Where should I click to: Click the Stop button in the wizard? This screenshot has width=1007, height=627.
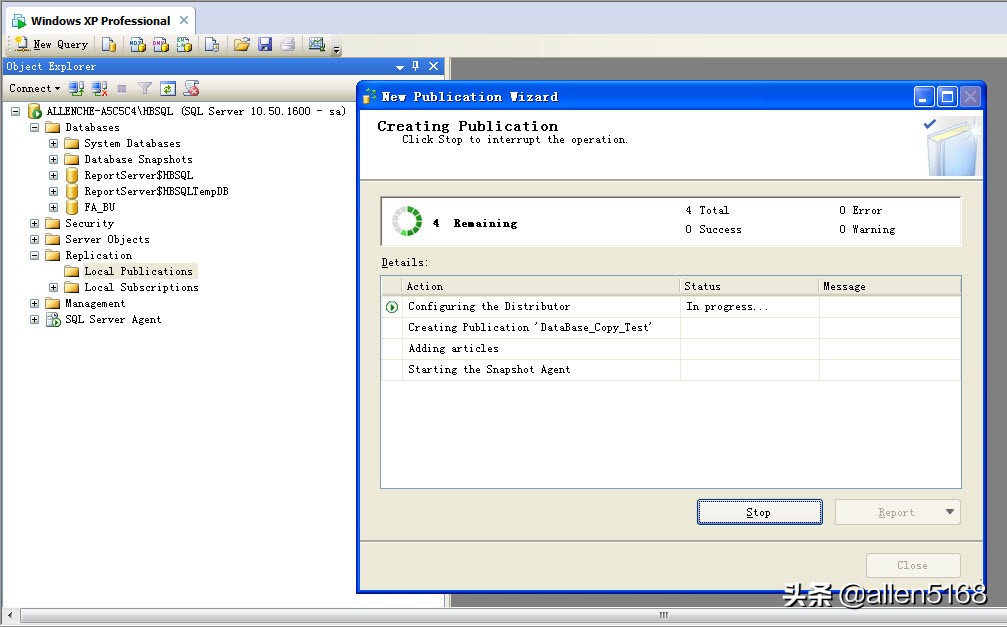760,512
